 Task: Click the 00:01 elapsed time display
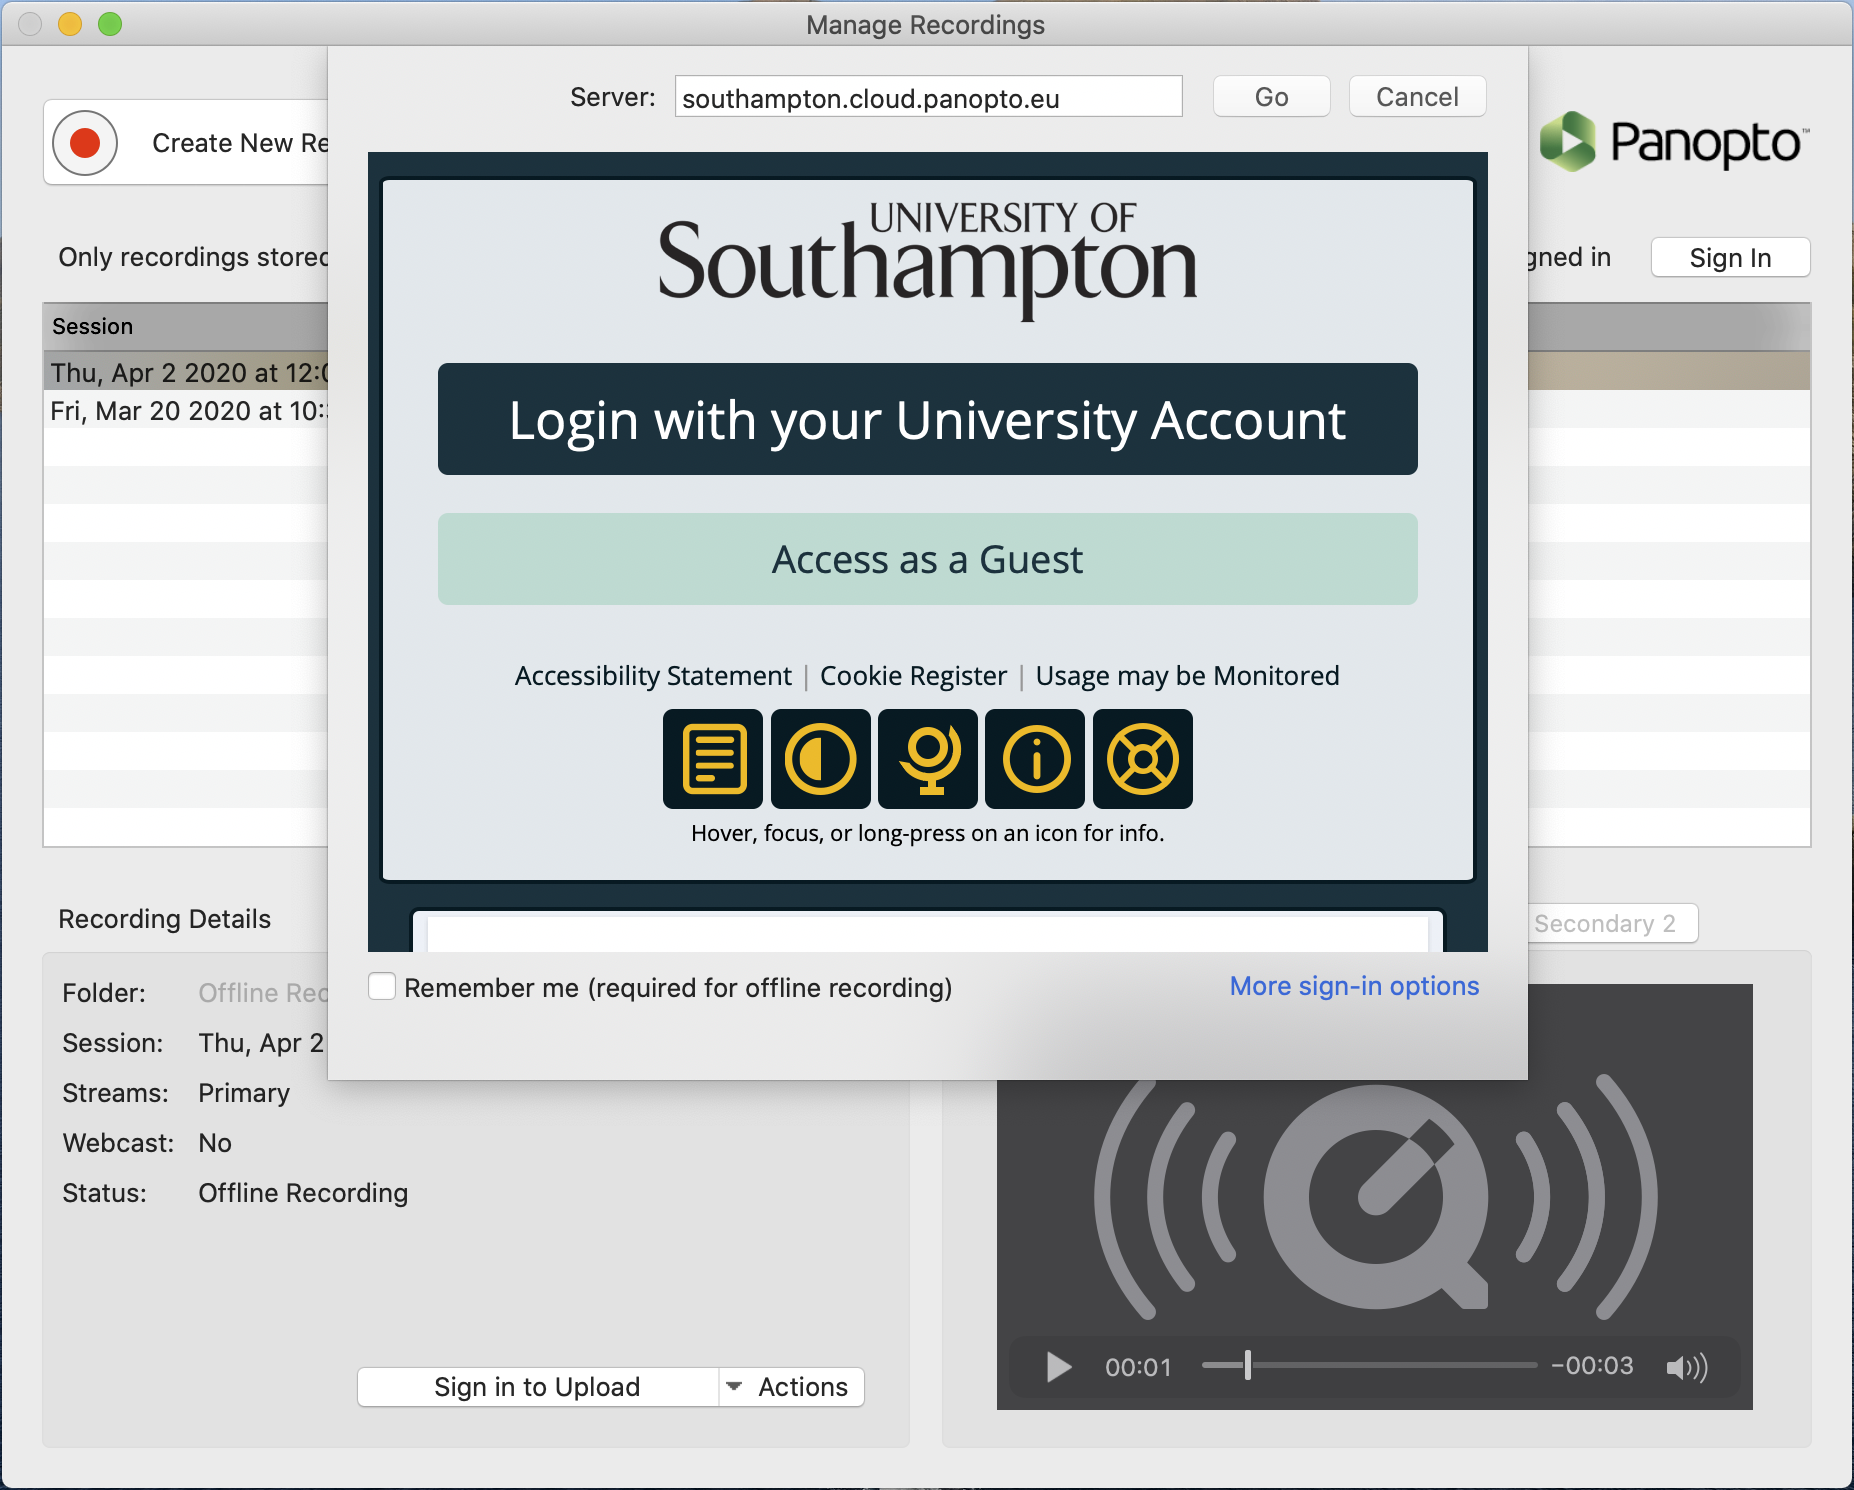click(1138, 1367)
